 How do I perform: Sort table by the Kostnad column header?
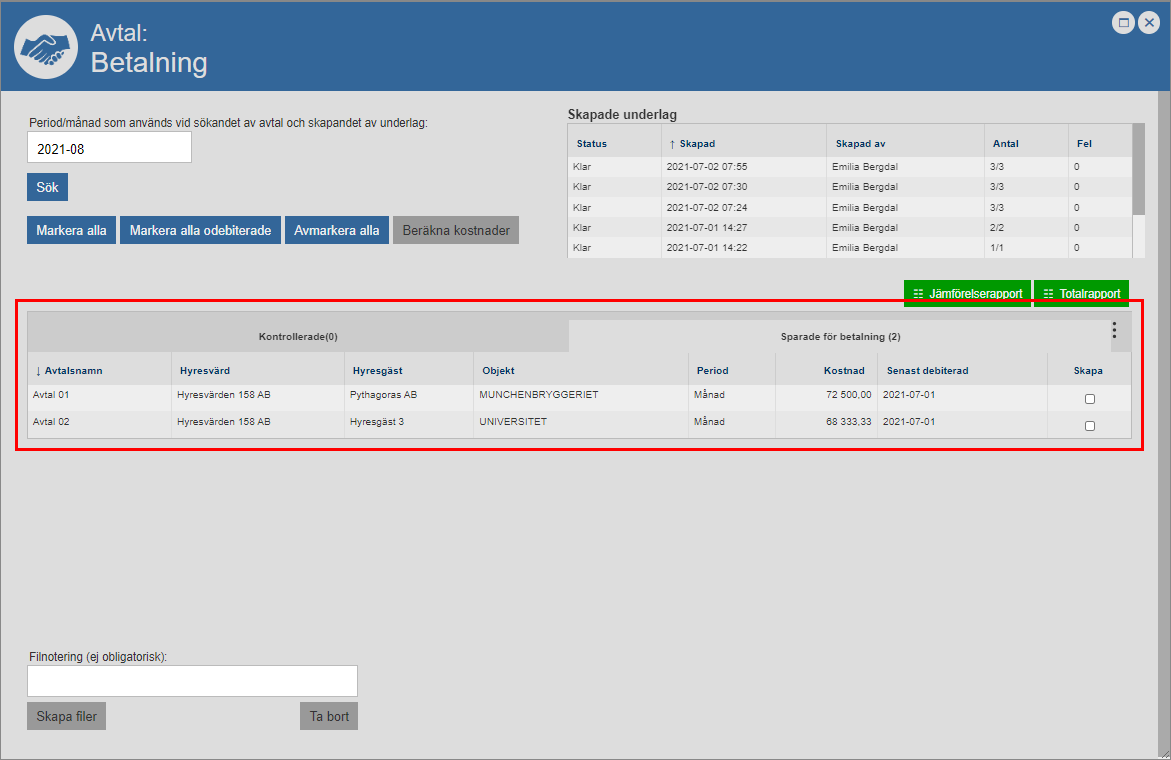pos(843,371)
